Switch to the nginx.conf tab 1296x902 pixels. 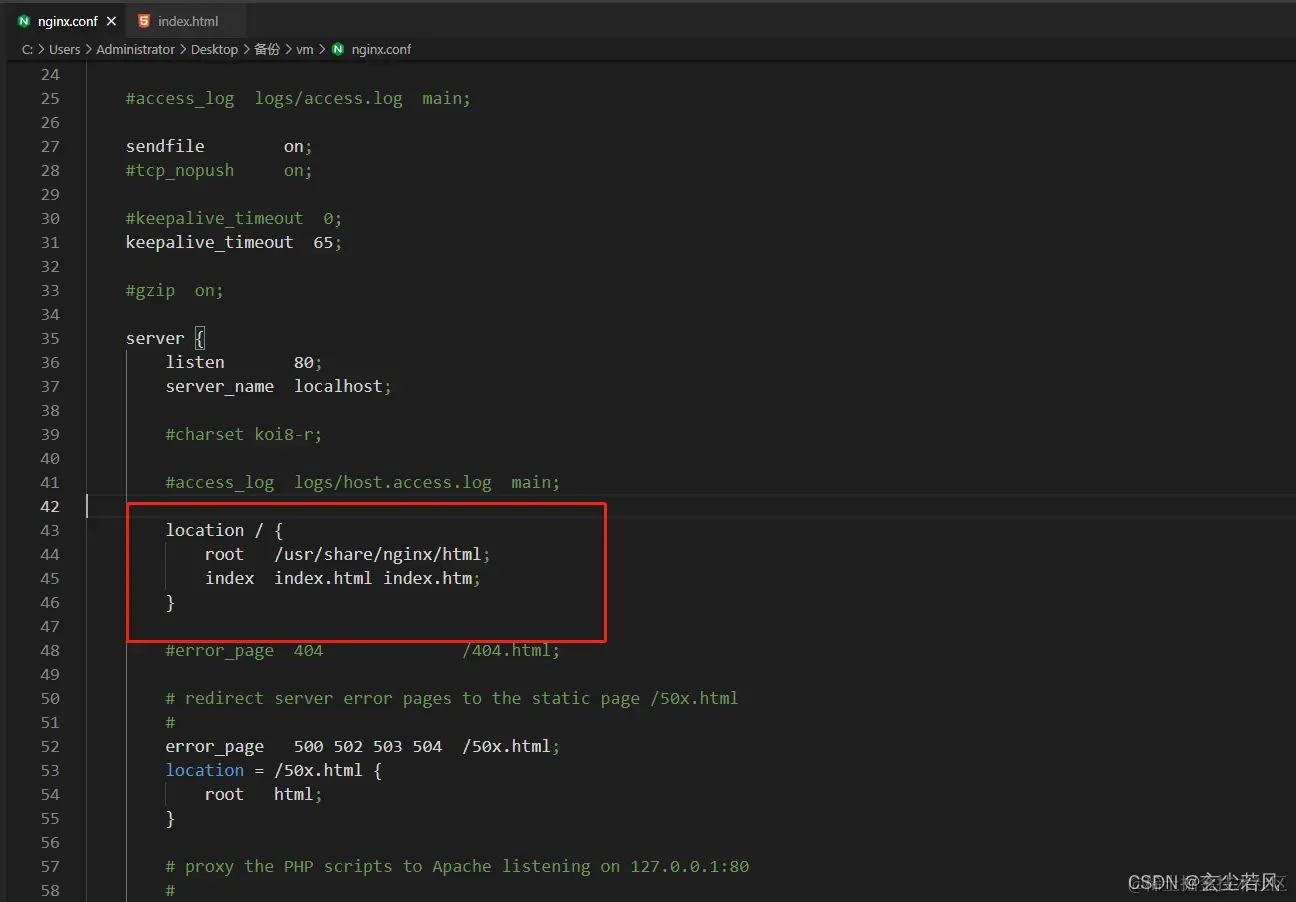coord(67,21)
